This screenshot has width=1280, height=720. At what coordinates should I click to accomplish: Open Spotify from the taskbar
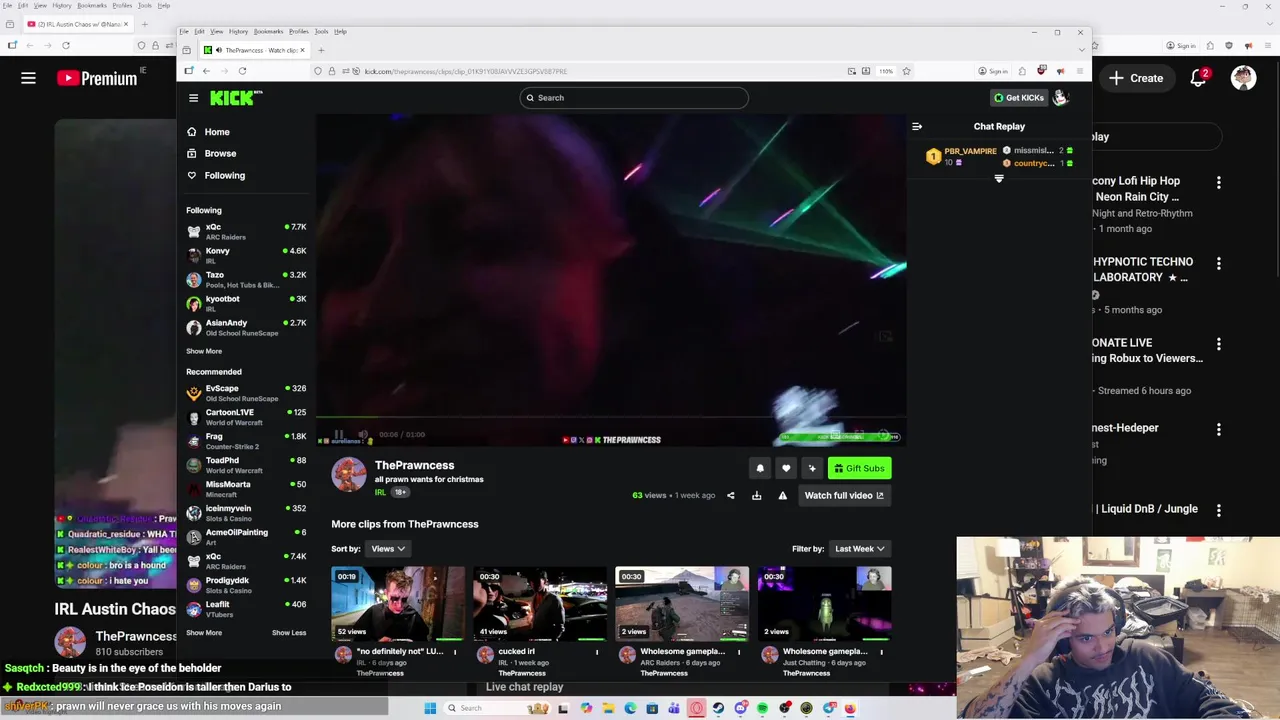[762, 708]
